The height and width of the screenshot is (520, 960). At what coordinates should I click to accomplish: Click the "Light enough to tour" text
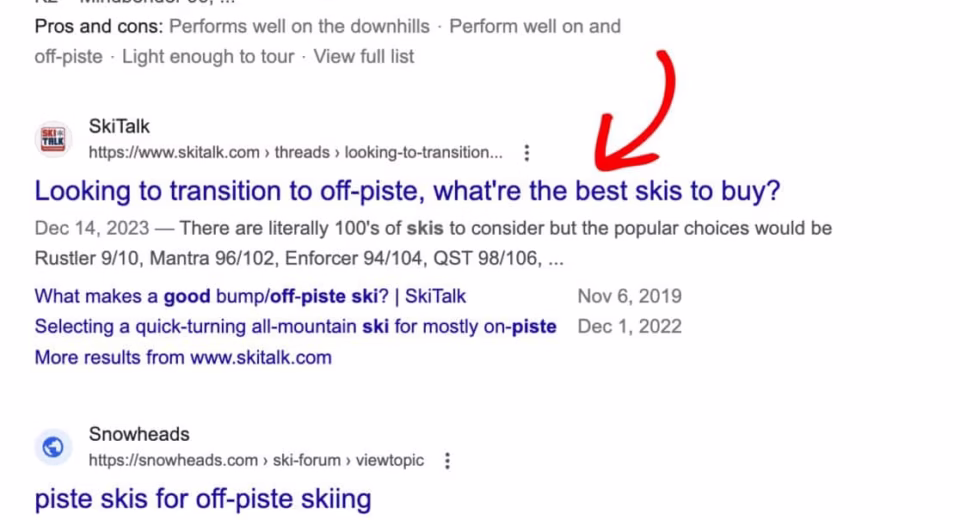pos(208,57)
